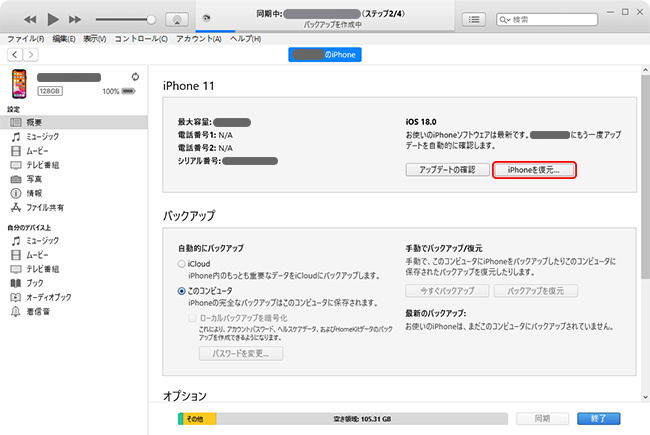Click the fast-forward button
Viewport: 650px width, 435px height.
[x=76, y=19]
